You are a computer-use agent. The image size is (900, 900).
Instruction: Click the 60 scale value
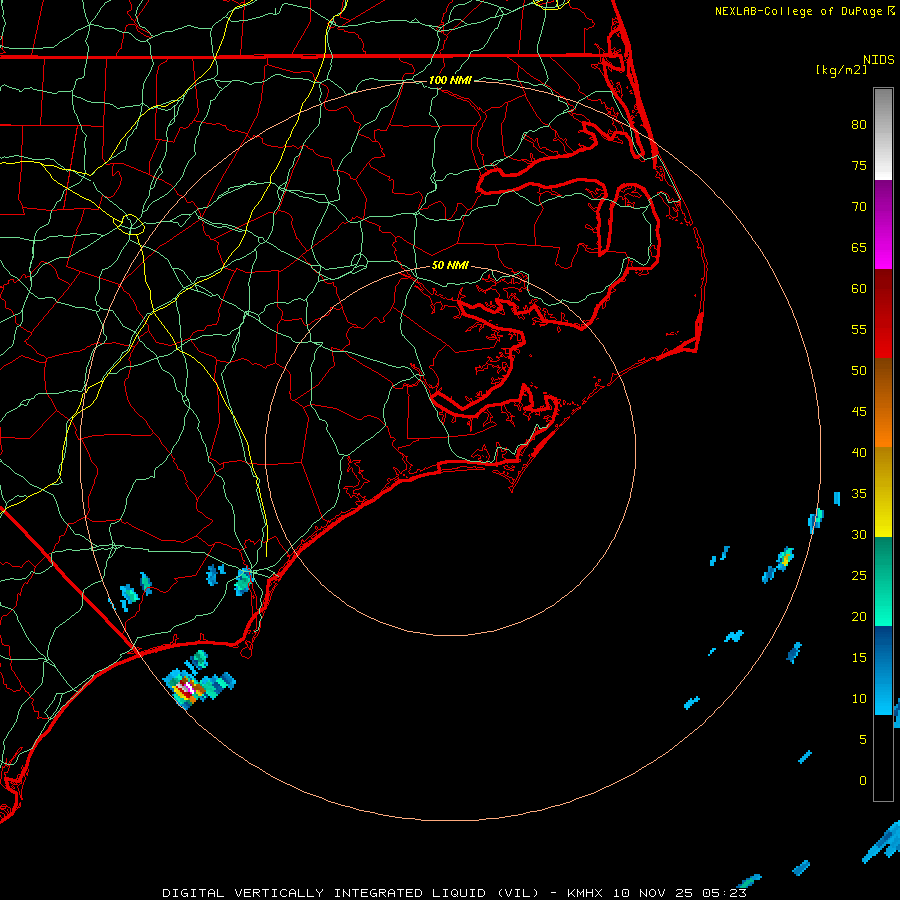point(859,289)
